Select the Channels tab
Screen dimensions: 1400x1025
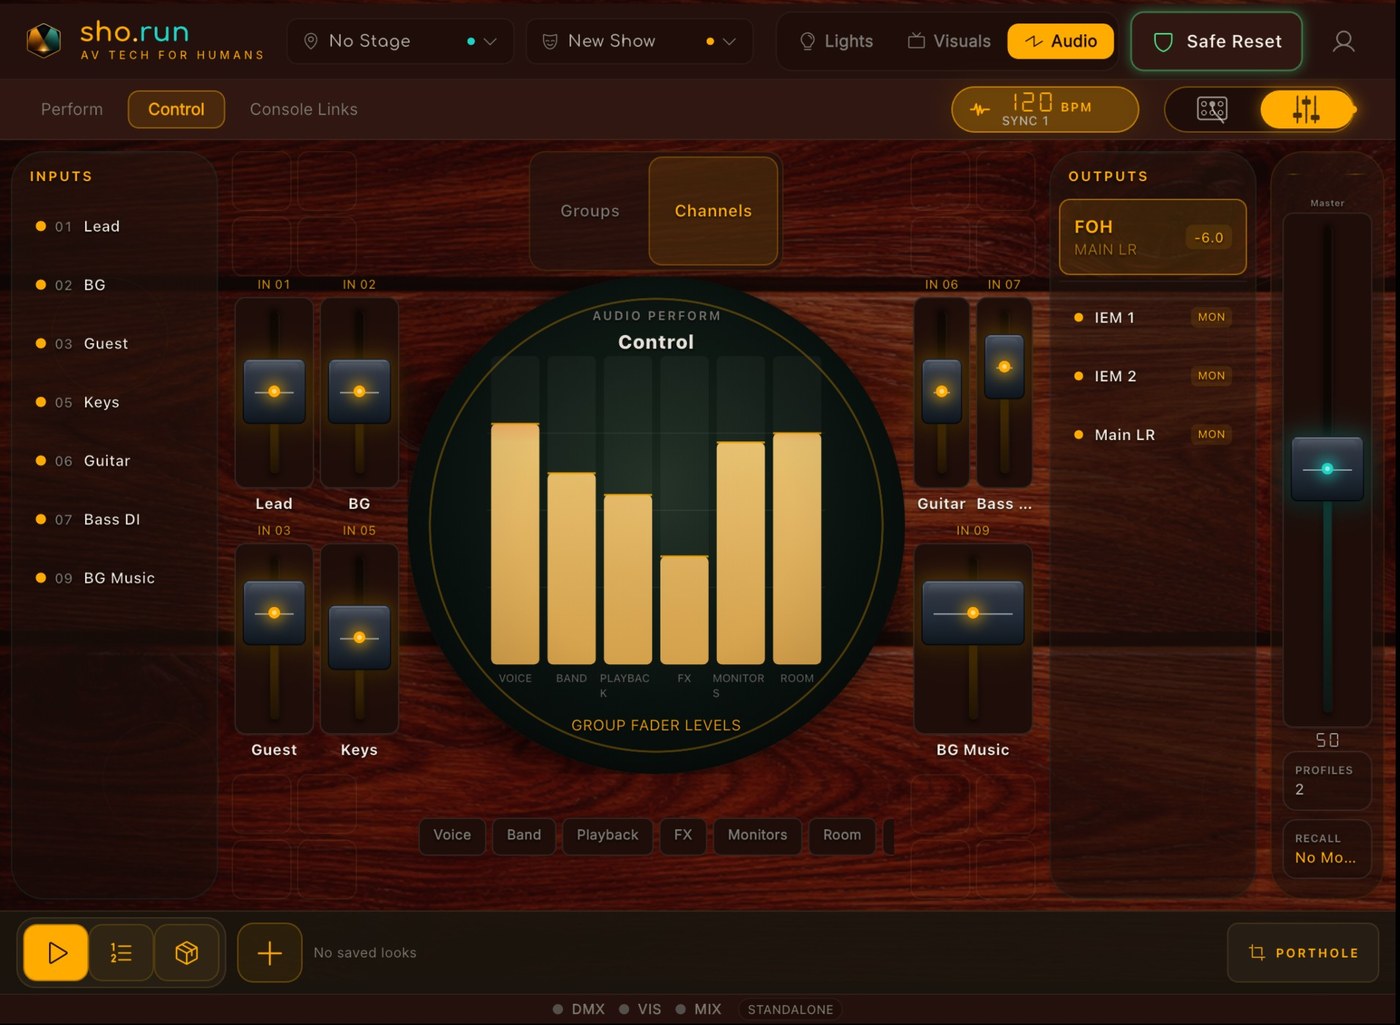[x=713, y=211]
